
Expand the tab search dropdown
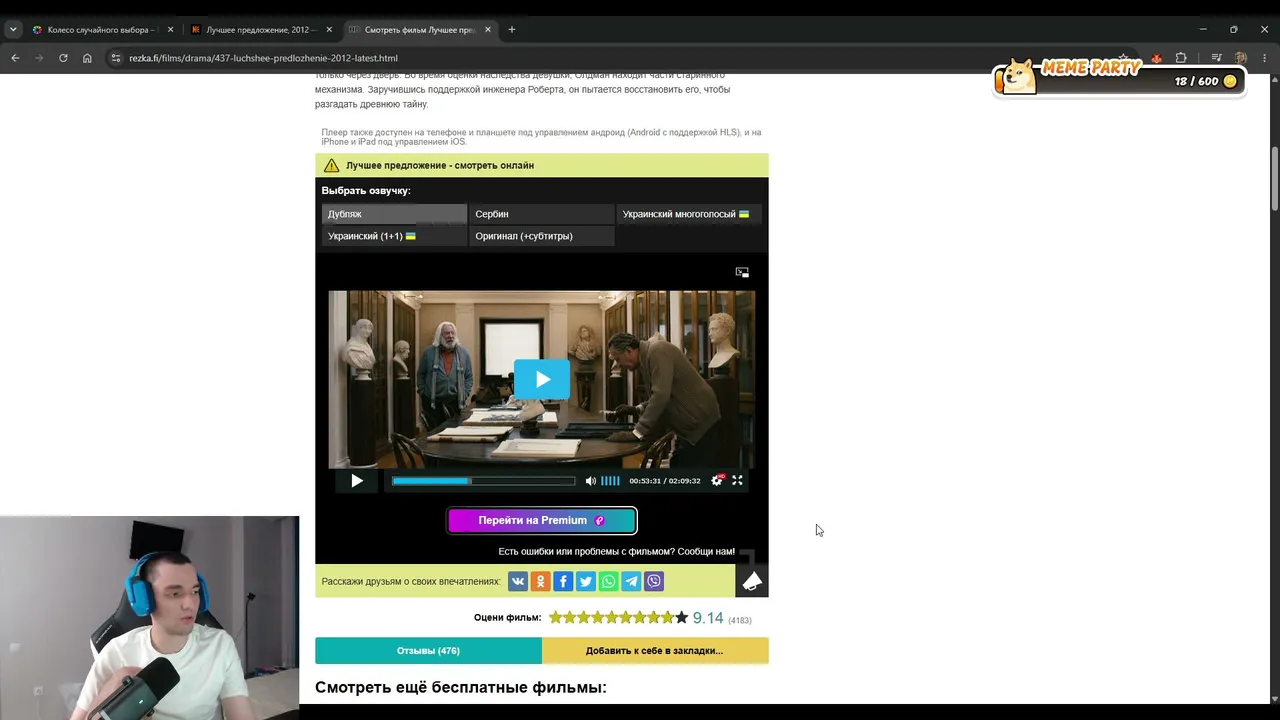coord(13,30)
